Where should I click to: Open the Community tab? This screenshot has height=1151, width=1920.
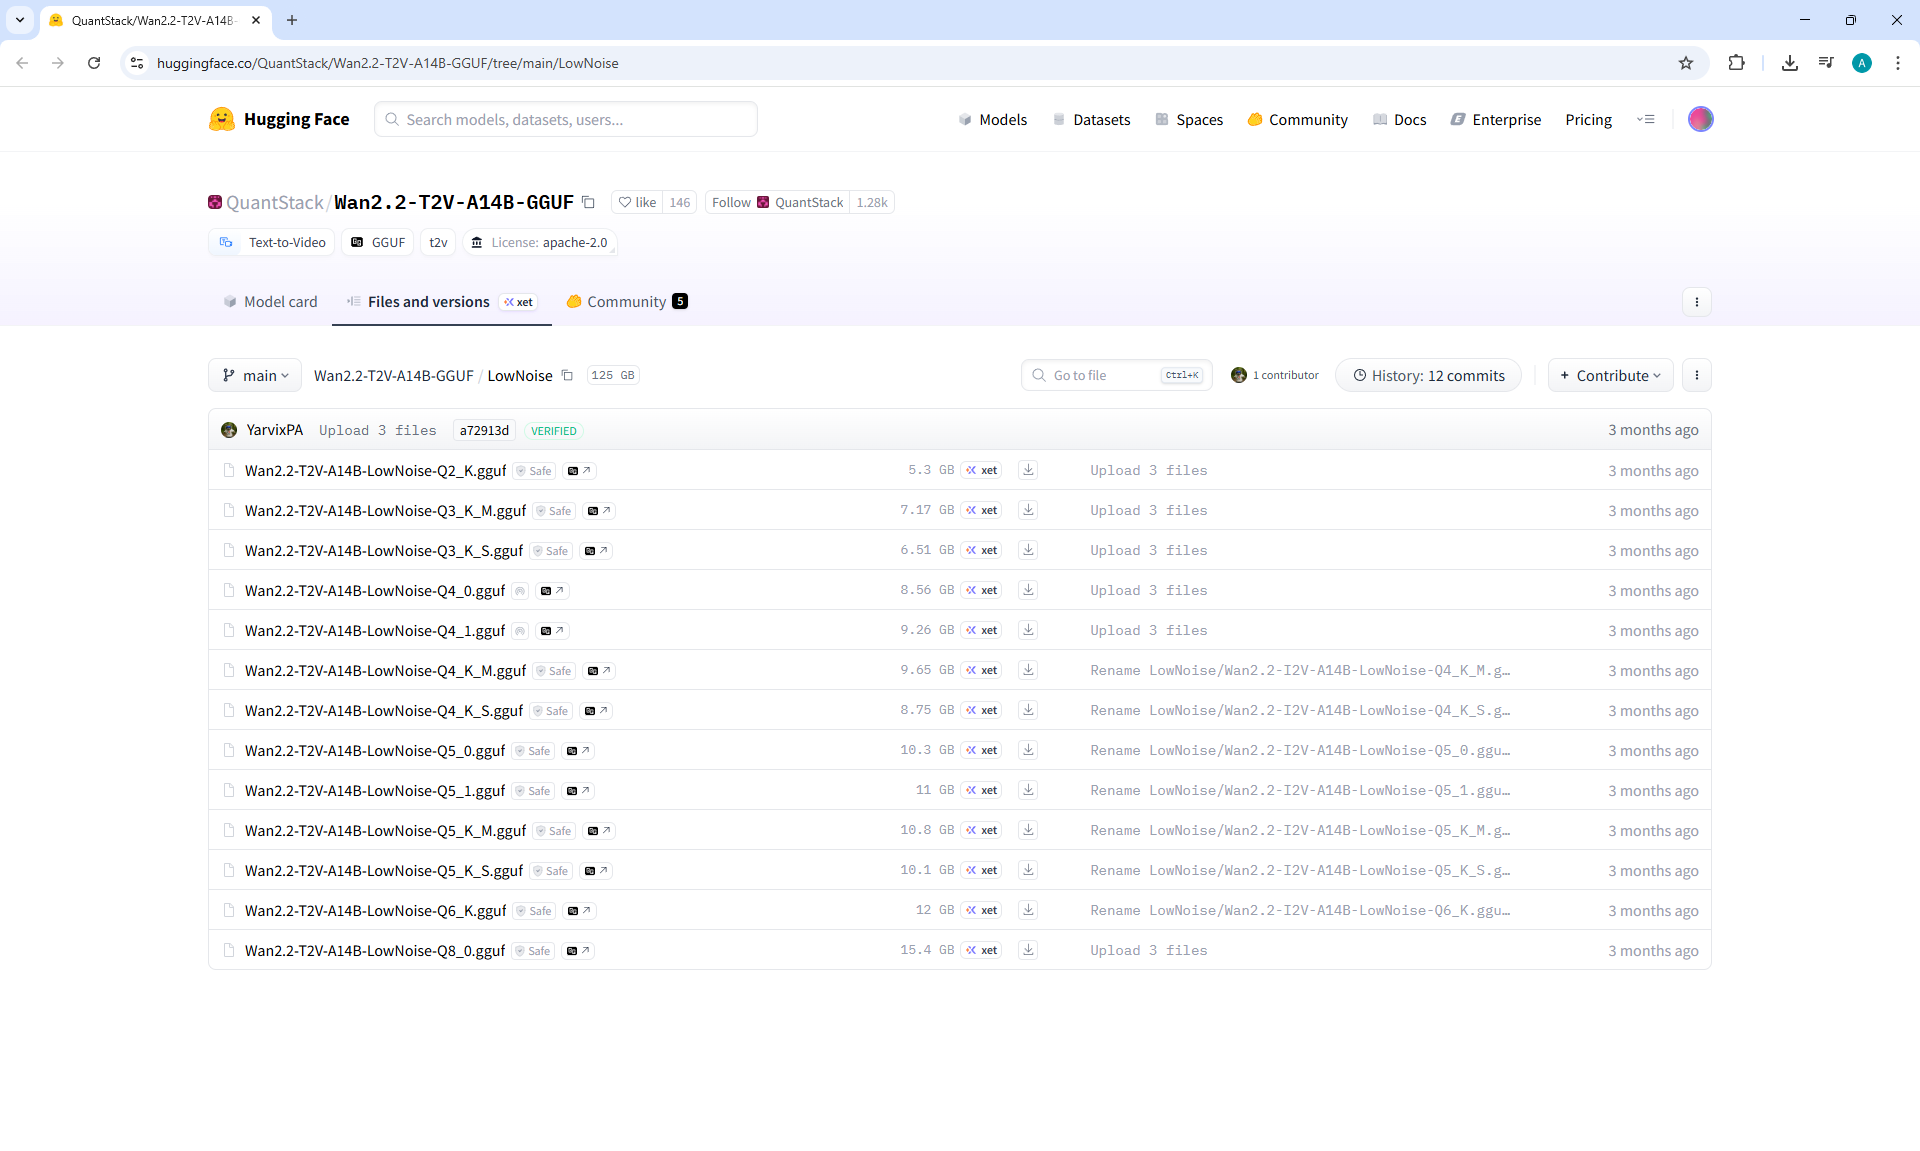(626, 302)
